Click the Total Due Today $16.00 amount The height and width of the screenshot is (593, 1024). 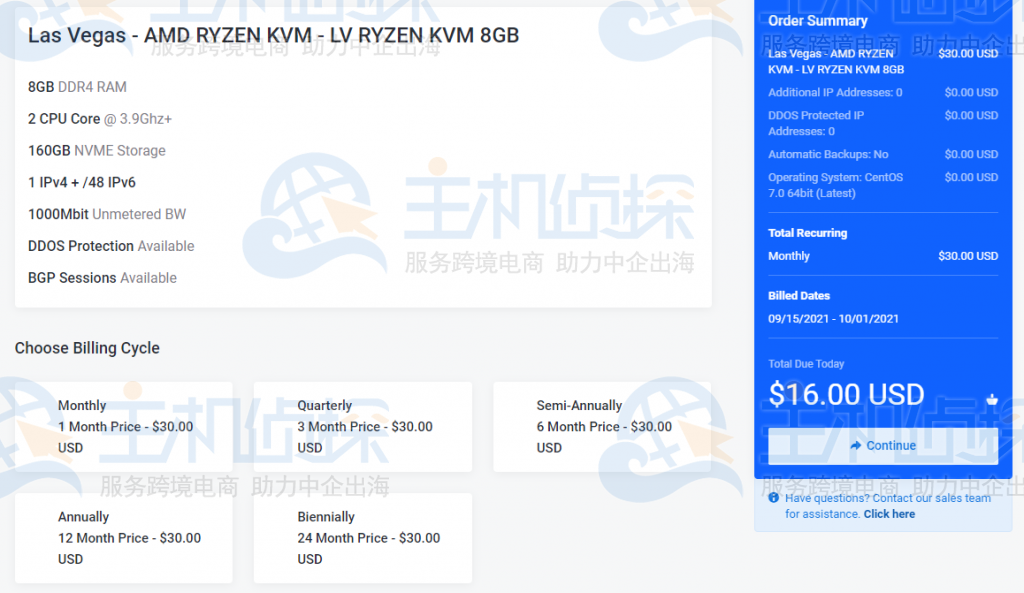(x=846, y=394)
